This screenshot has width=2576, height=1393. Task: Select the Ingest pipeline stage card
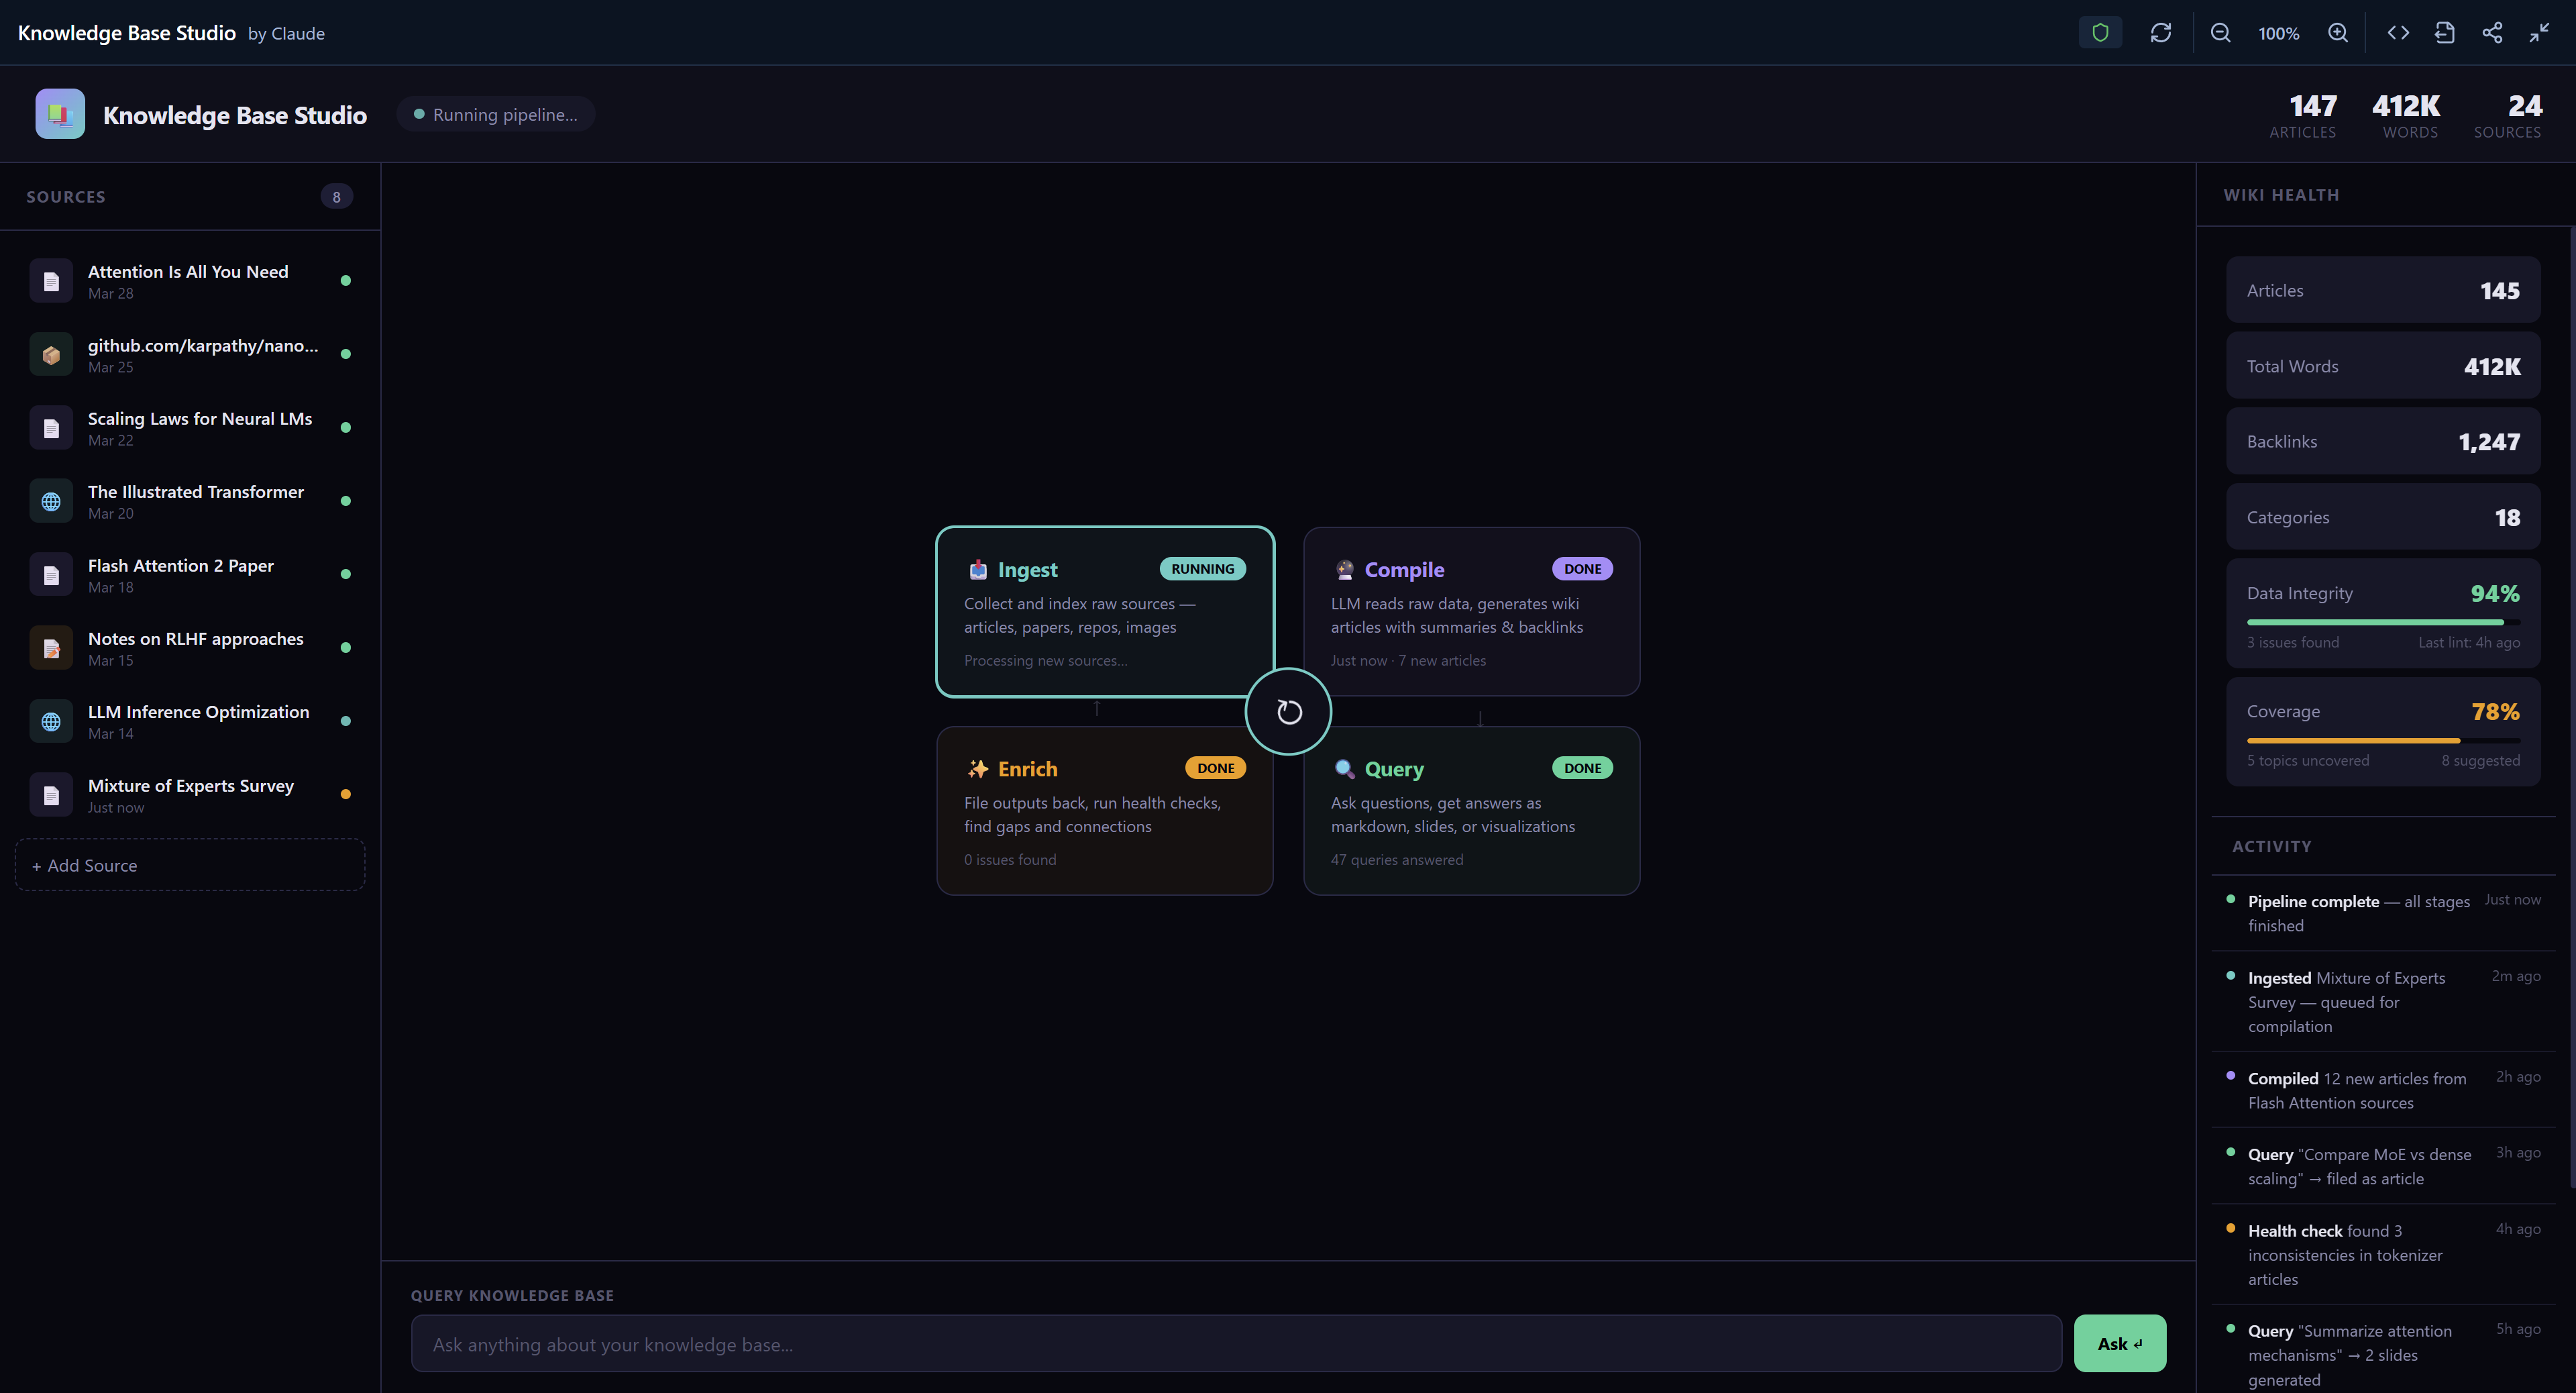click(x=1104, y=611)
